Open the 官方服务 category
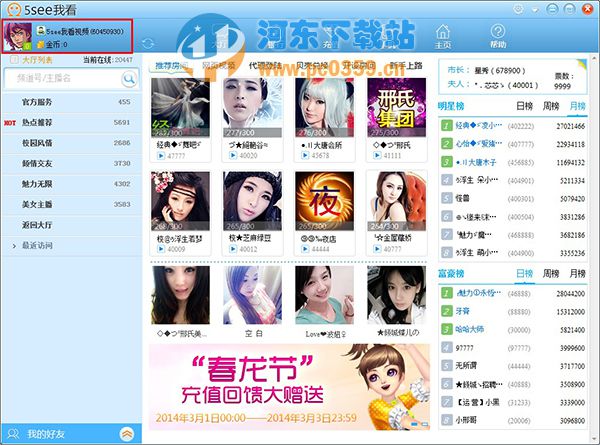 (x=72, y=102)
